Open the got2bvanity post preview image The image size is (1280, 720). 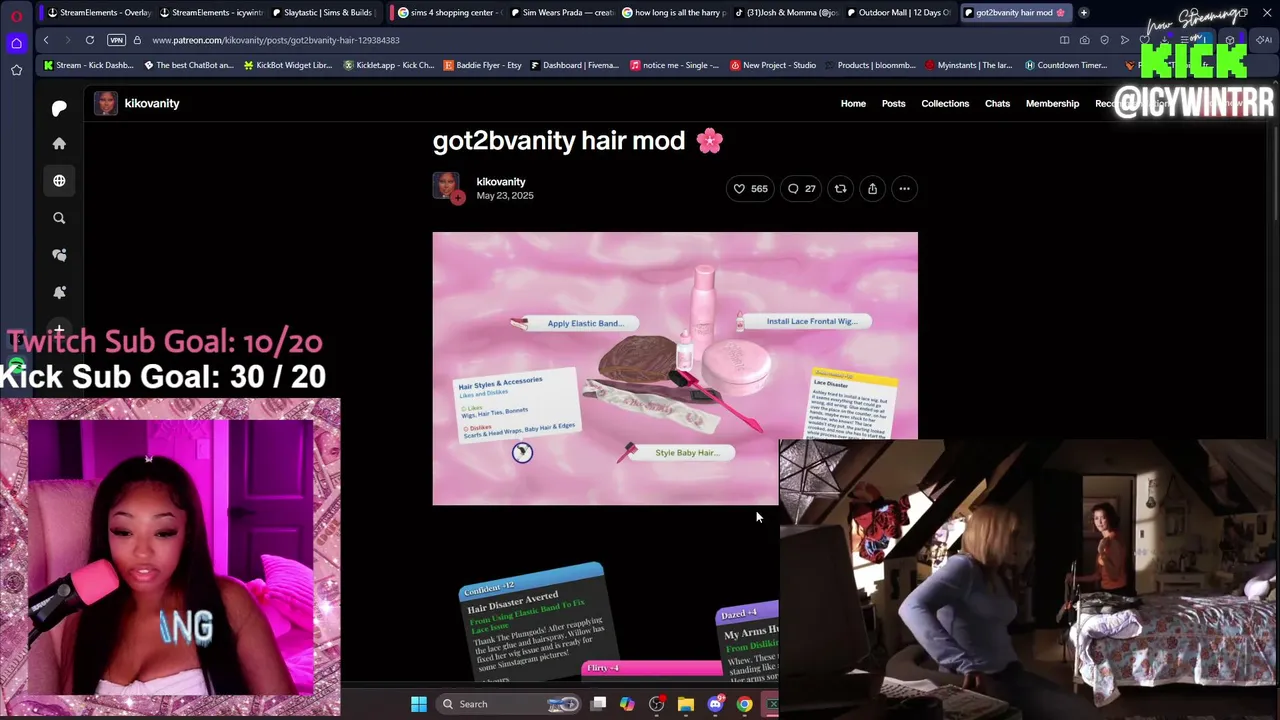675,368
